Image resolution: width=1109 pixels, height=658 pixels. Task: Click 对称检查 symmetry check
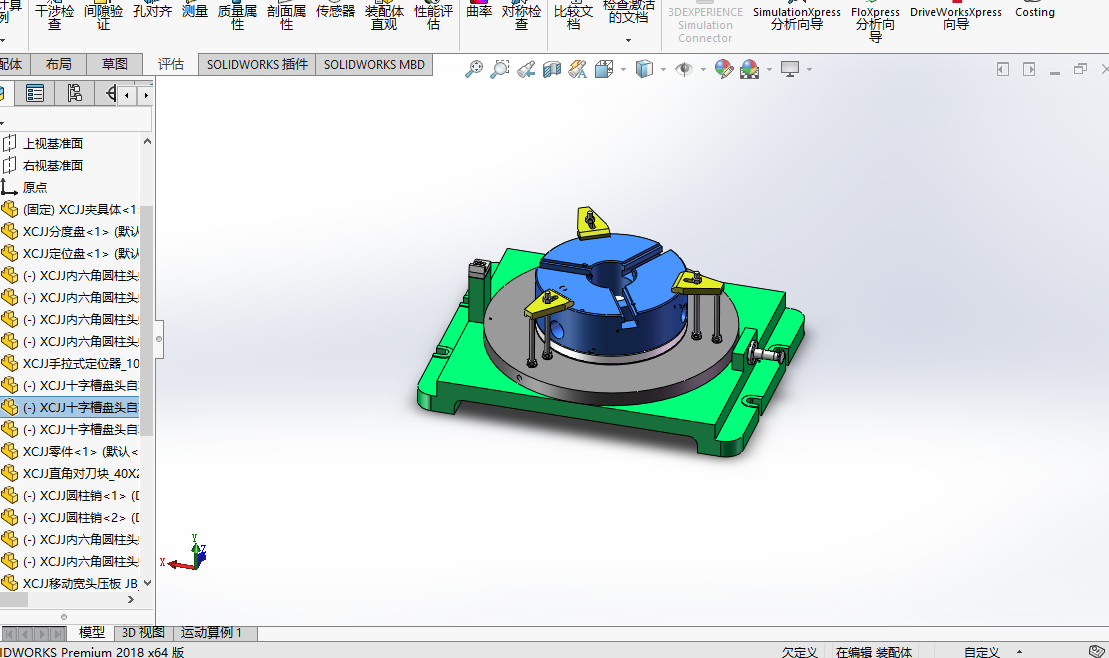click(x=521, y=17)
